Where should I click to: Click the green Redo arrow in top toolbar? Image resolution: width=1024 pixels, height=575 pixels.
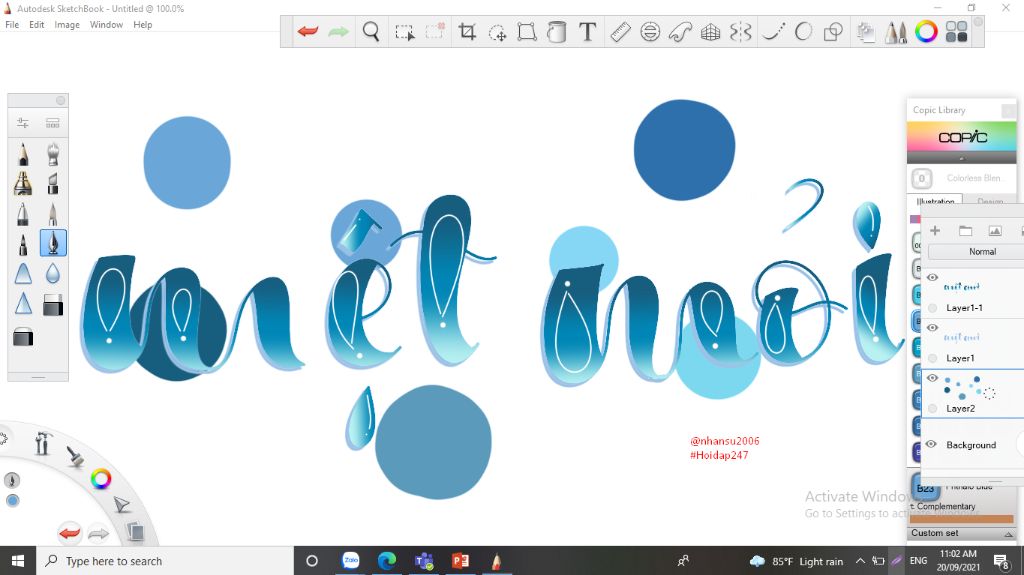[x=338, y=31]
